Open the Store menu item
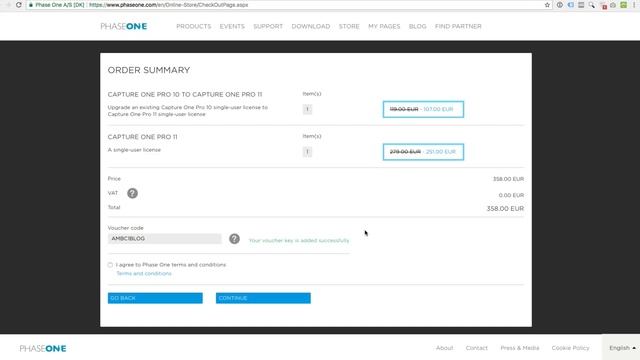Image resolution: width=640 pixels, height=360 pixels. pos(349,27)
